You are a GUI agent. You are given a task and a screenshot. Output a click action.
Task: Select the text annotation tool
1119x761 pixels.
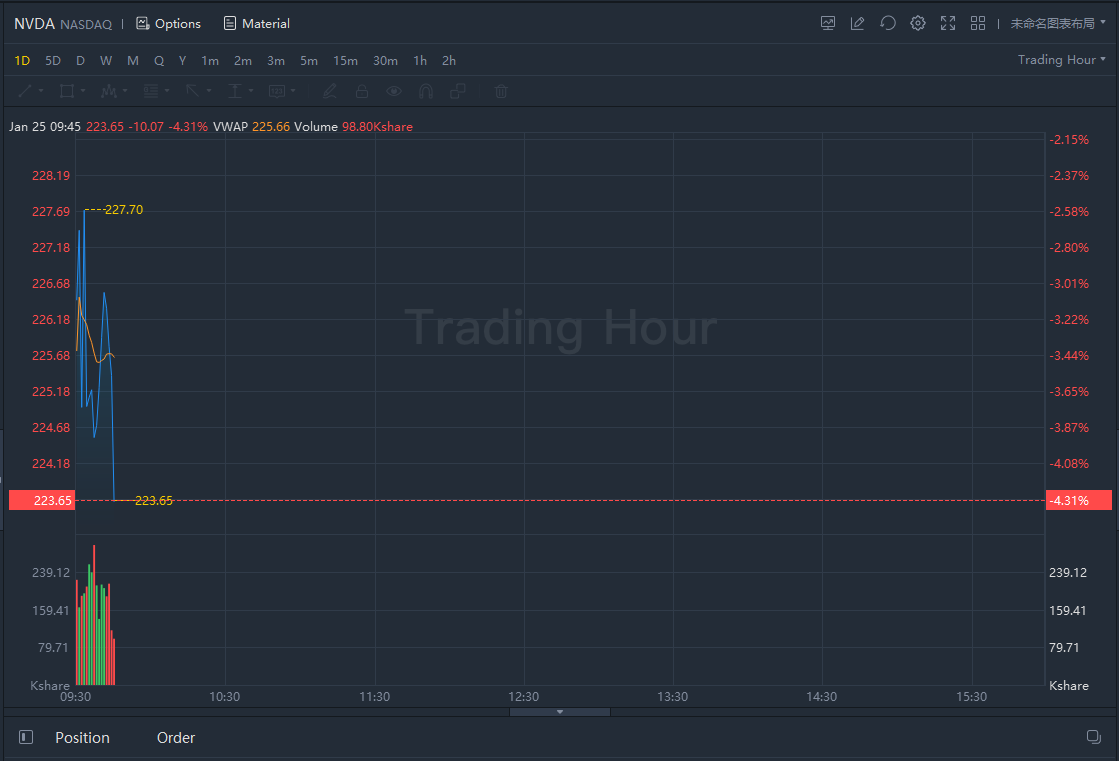[x=235, y=91]
